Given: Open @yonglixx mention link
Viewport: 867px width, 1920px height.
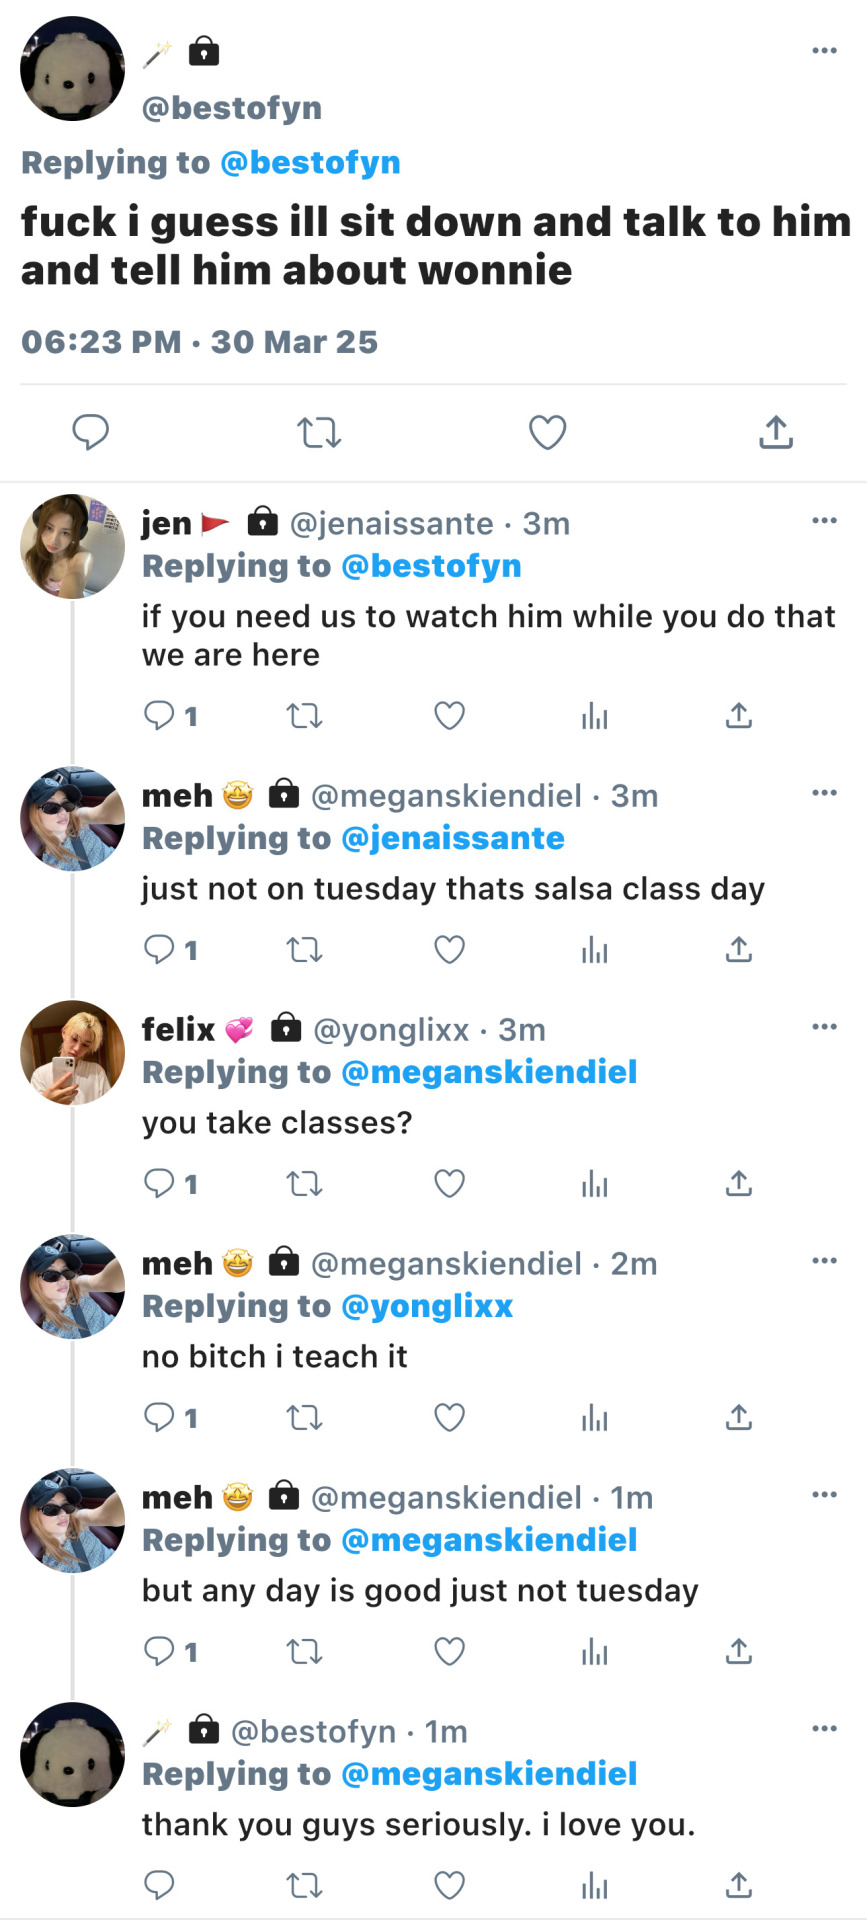Looking at the screenshot, I should coord(427,1306).
